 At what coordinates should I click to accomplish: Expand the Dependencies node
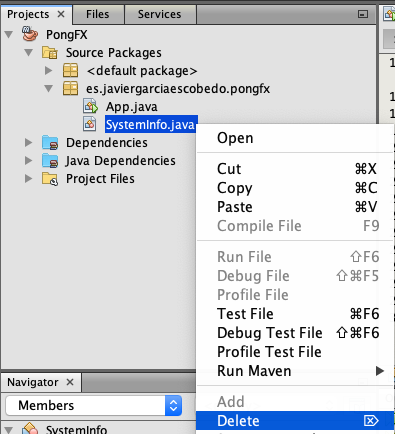pos(29,143)
